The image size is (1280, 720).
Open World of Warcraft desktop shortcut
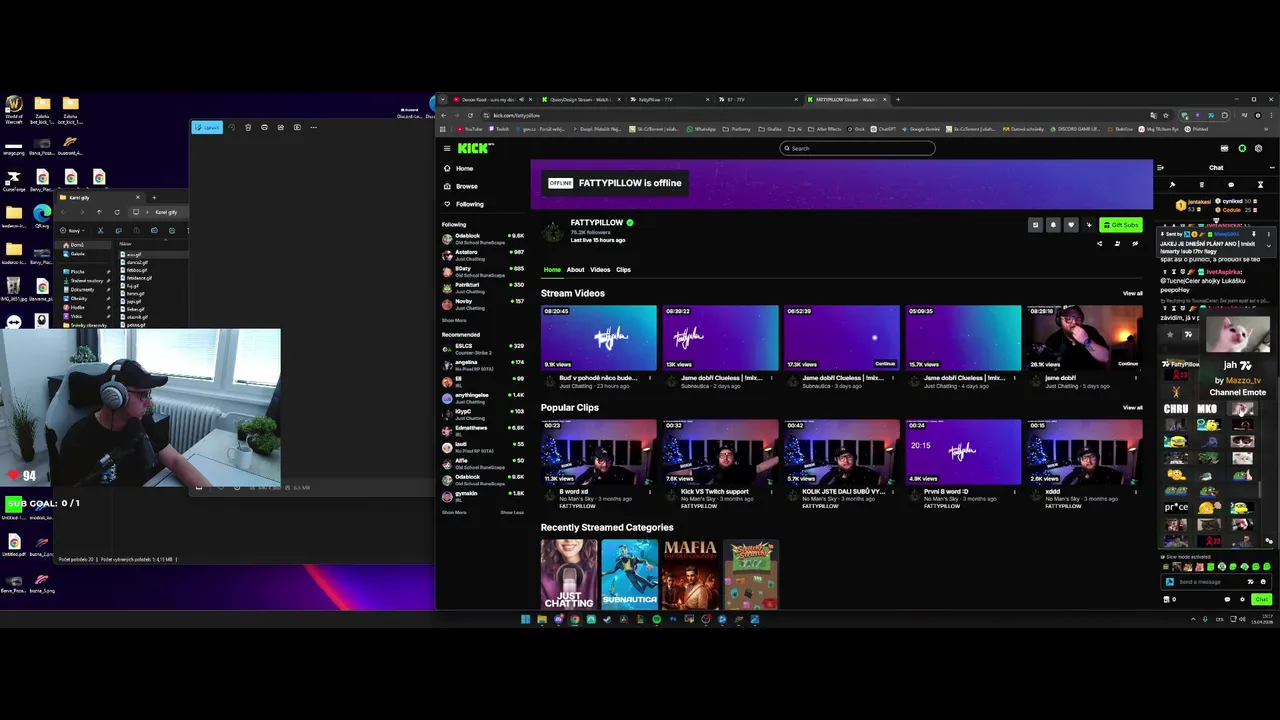14,108
